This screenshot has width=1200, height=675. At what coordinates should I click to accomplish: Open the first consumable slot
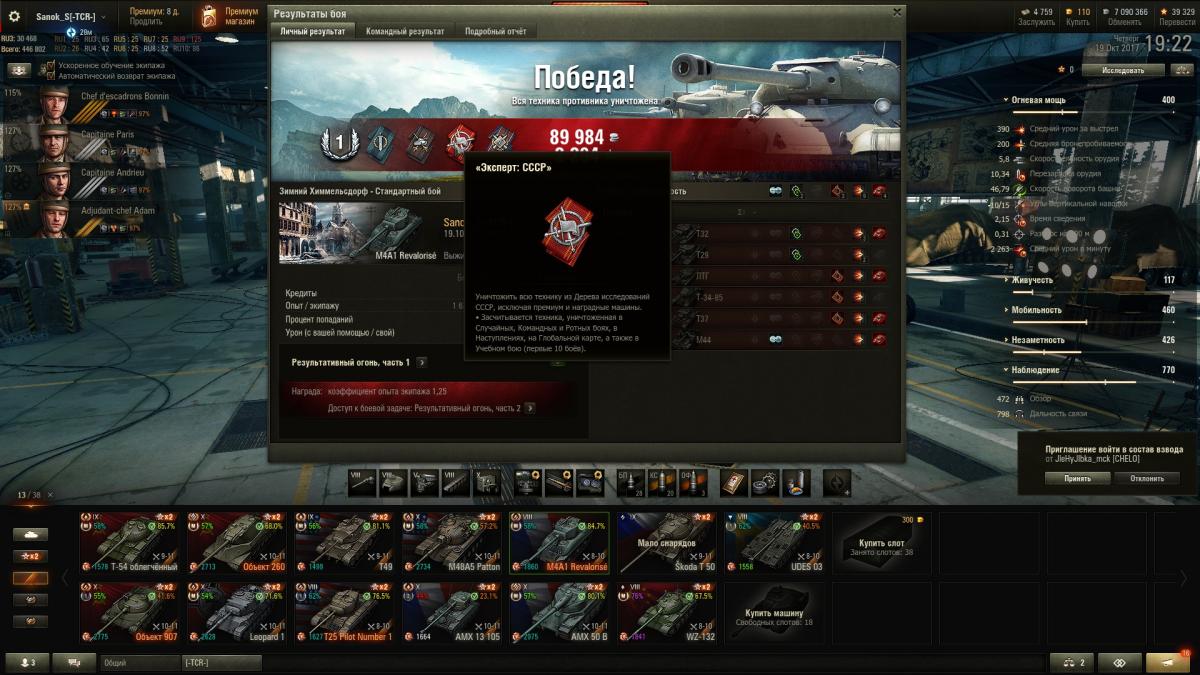pyautogui.click(x=734, y=482)
